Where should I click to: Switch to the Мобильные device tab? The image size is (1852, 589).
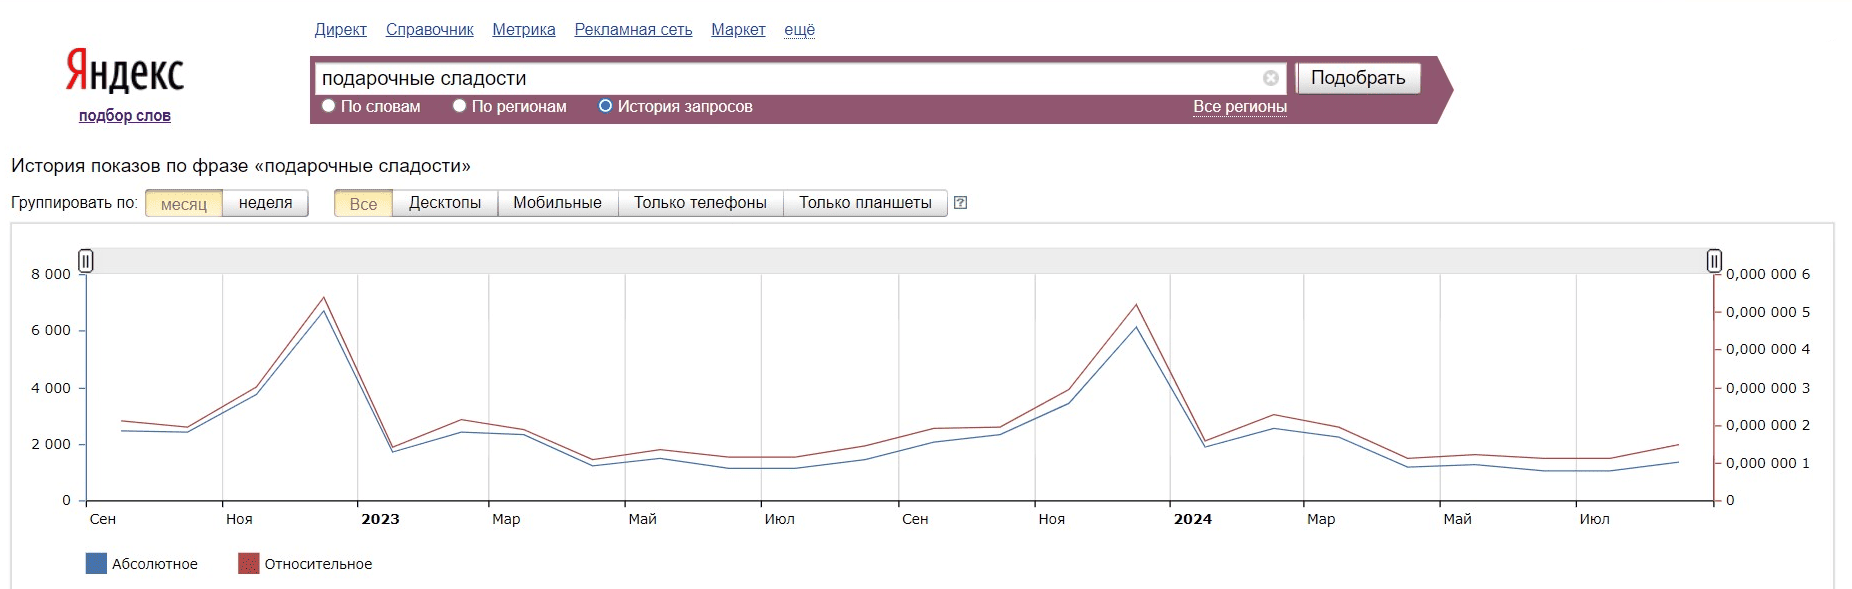coord(557,203)
